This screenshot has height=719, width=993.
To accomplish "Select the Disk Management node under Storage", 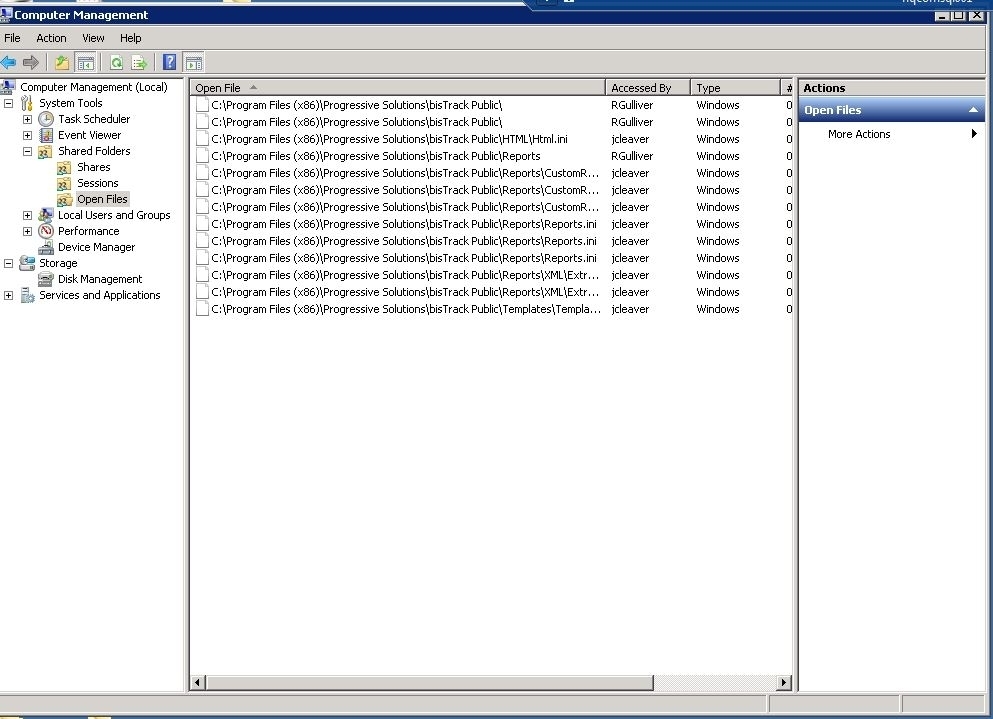I will (x=99, y=279).
